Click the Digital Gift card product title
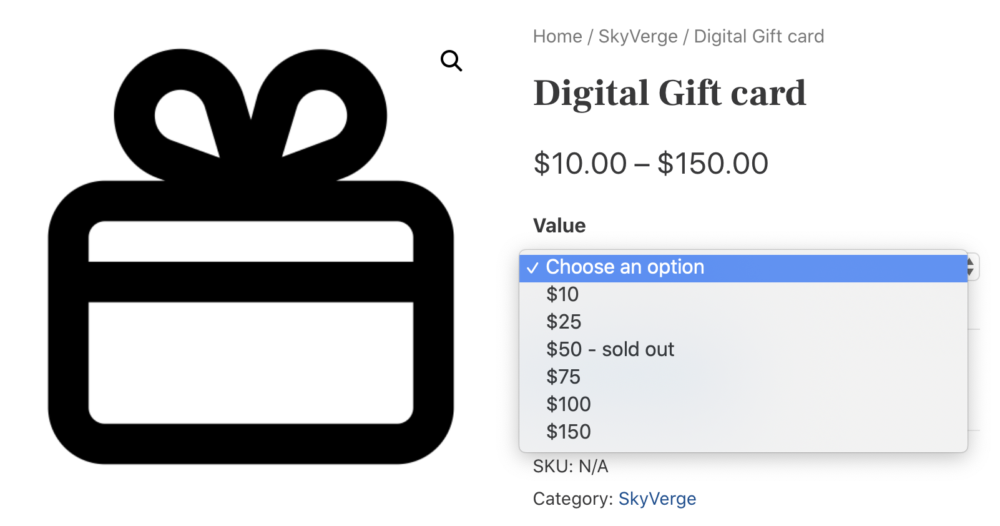 [x=670, y=94]
